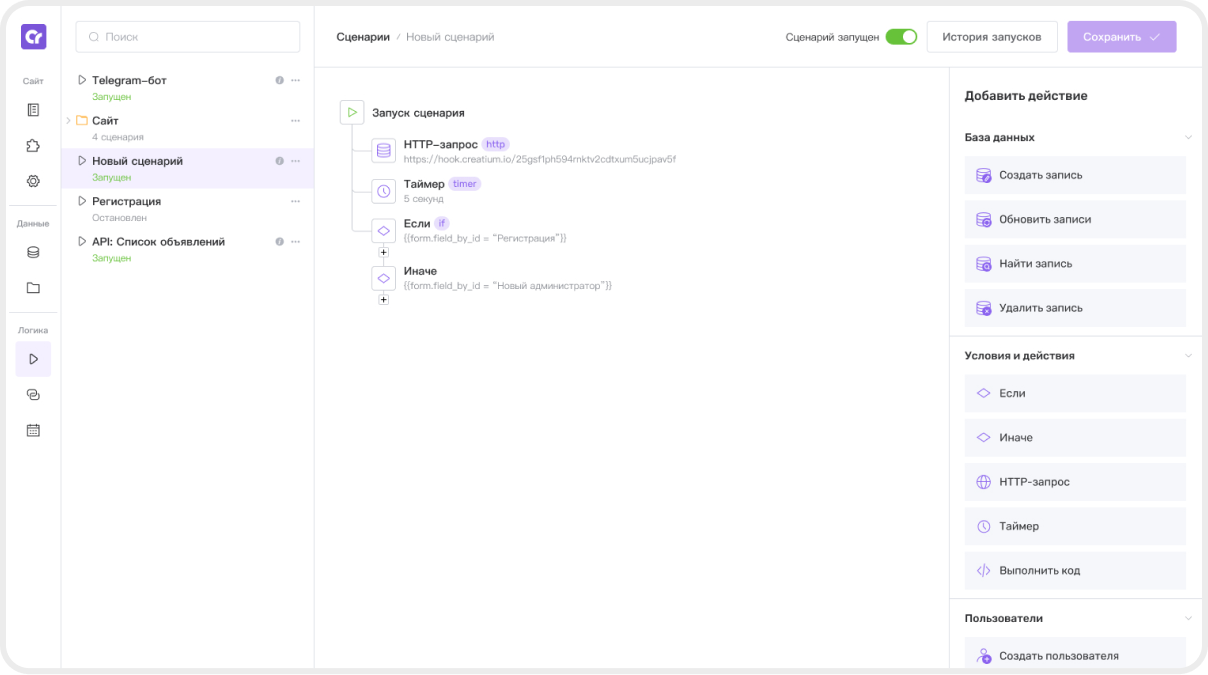Viewport: 1208px width, 675px height.
Task: Collapse the Пользователи section
Action: 1188,619
